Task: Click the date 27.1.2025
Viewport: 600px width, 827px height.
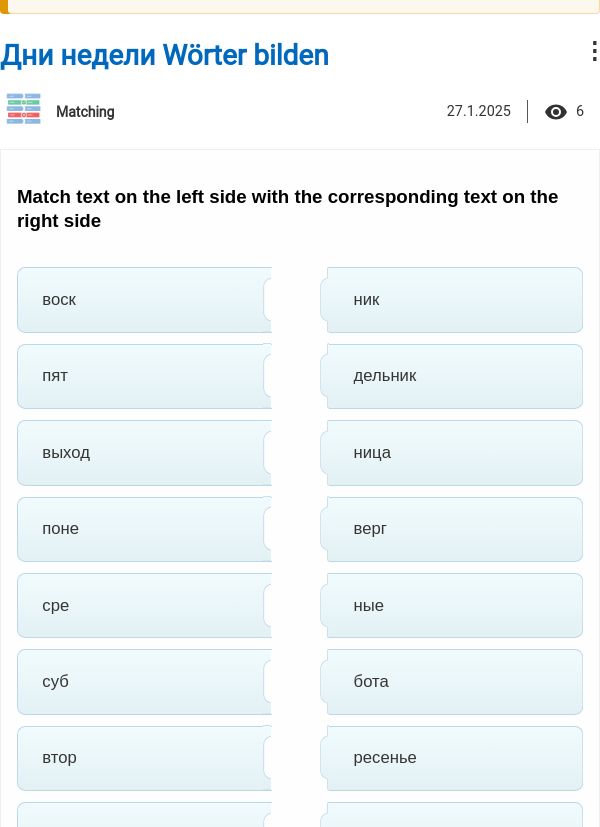Action: pyautogui.click(x=479, y=111)
